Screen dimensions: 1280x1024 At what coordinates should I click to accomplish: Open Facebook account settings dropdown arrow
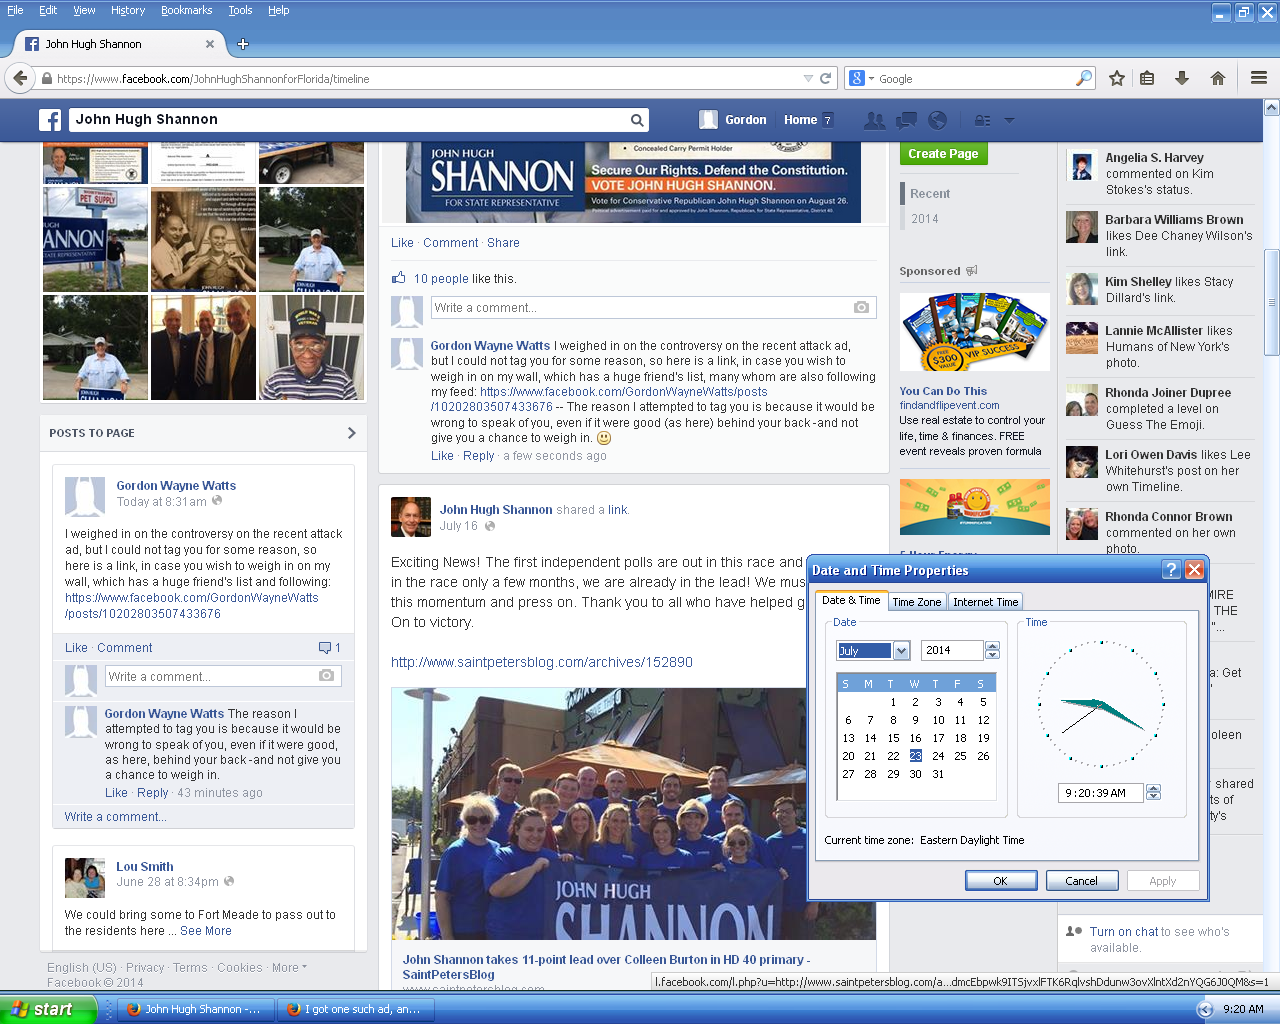click(x=1009, y=120)
